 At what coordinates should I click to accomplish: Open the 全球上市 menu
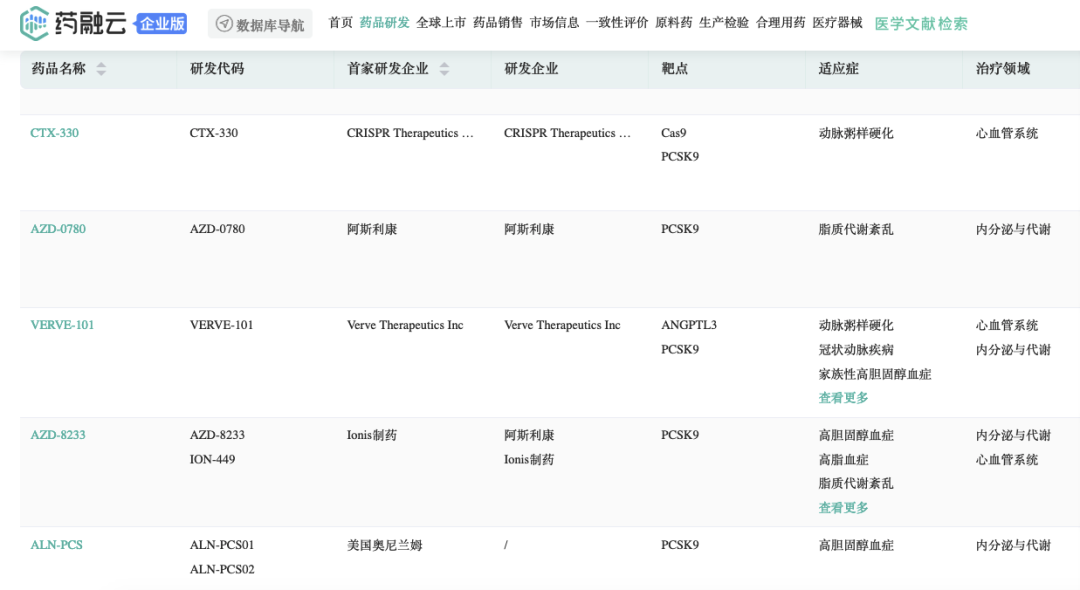pyautogui.click(x=441, y=23)
